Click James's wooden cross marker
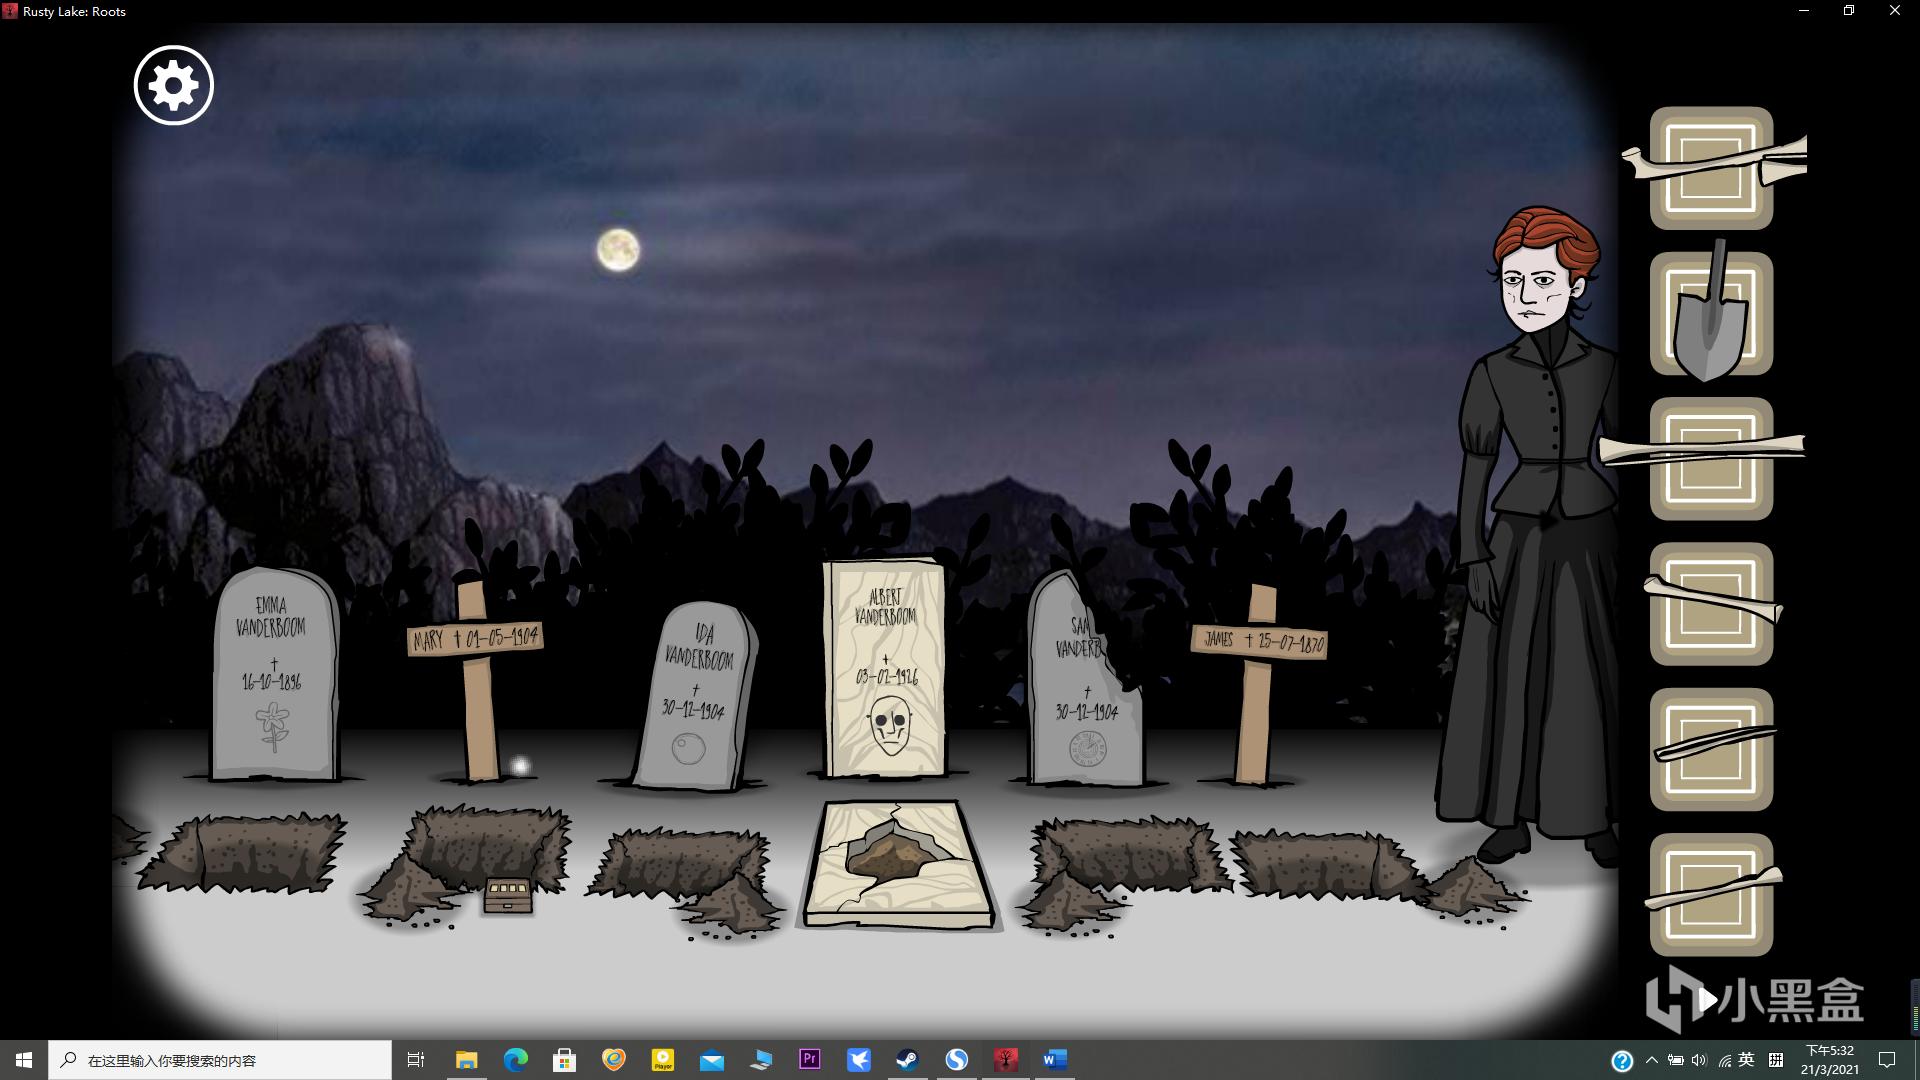This screenshot has height=1080, width=1920. pos(1258,641)
